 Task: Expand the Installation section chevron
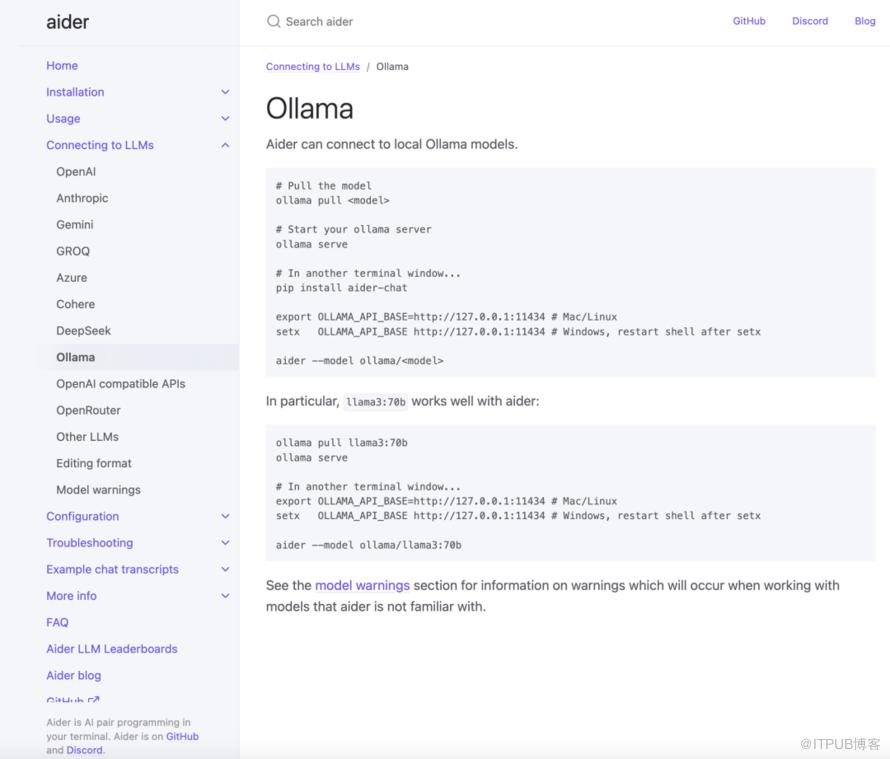click(x=225, y=92)
